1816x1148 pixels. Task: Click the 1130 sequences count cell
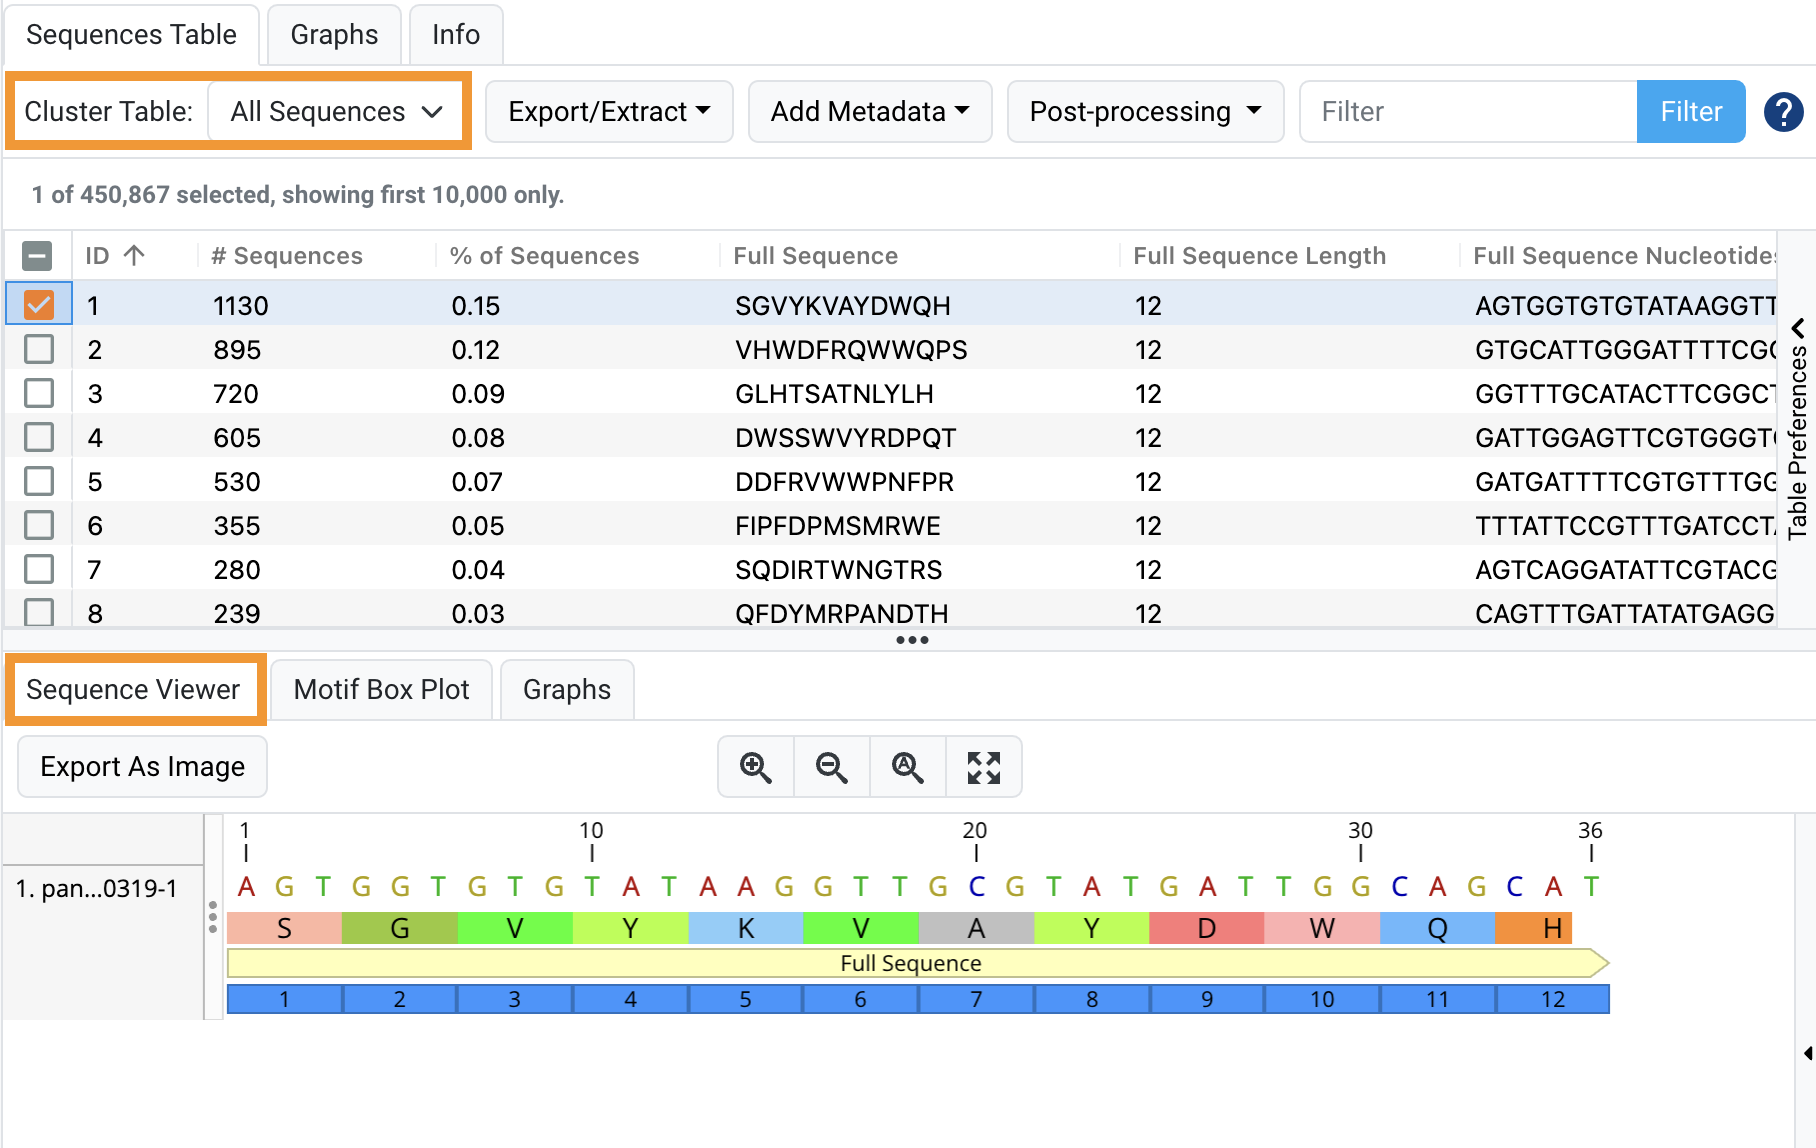(241, 306)
